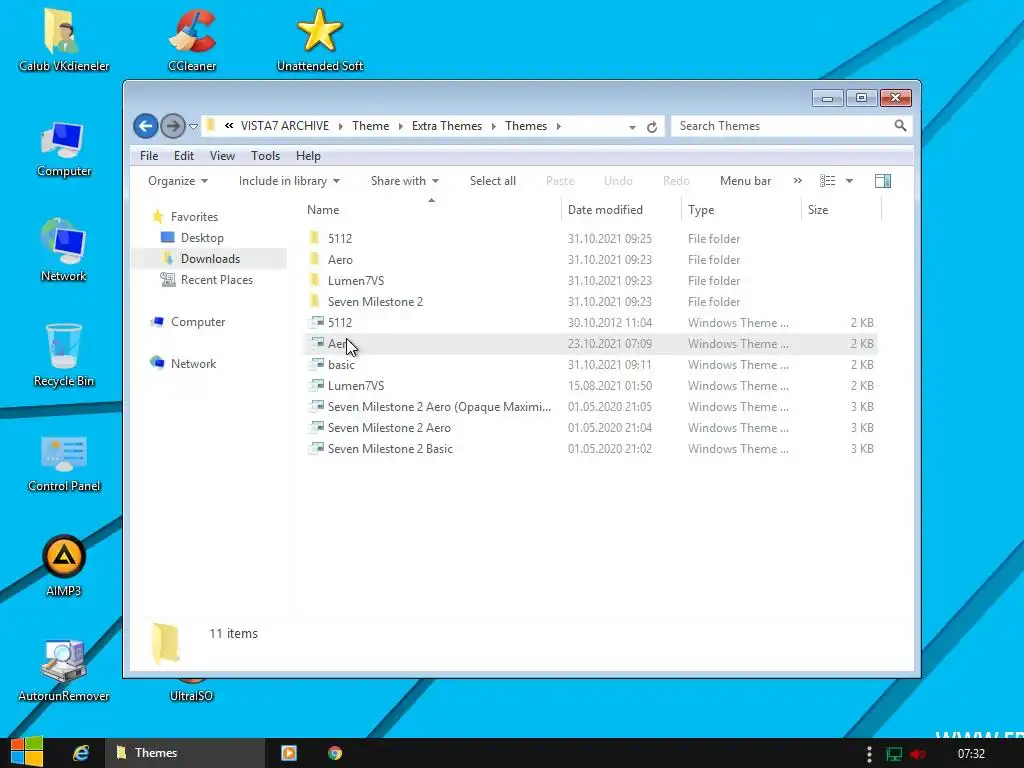The height and width of the screenshot is (768, 1024).
Task: Select Downloads in navigation pane
Action: coord(210,259)
